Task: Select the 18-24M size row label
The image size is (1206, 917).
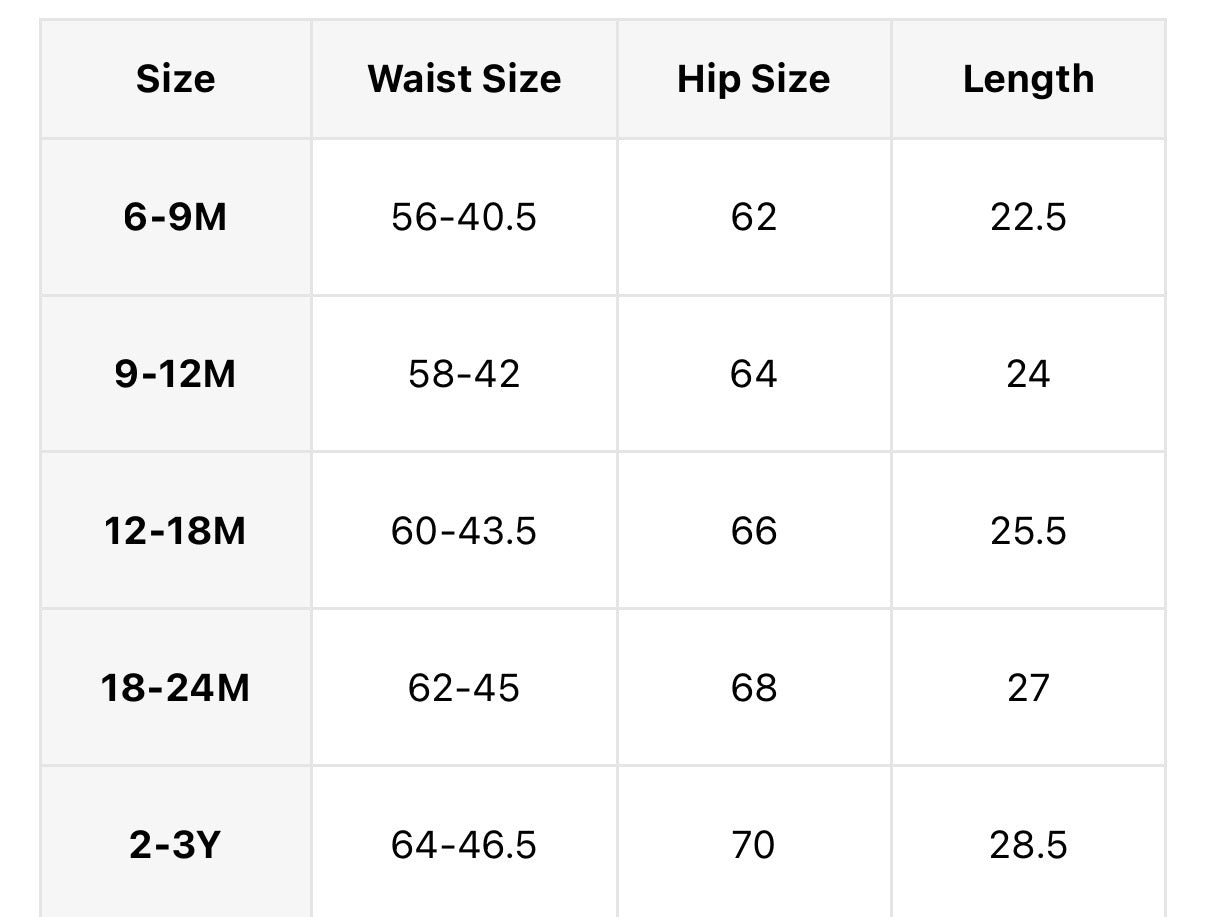Action: point(175,688)
